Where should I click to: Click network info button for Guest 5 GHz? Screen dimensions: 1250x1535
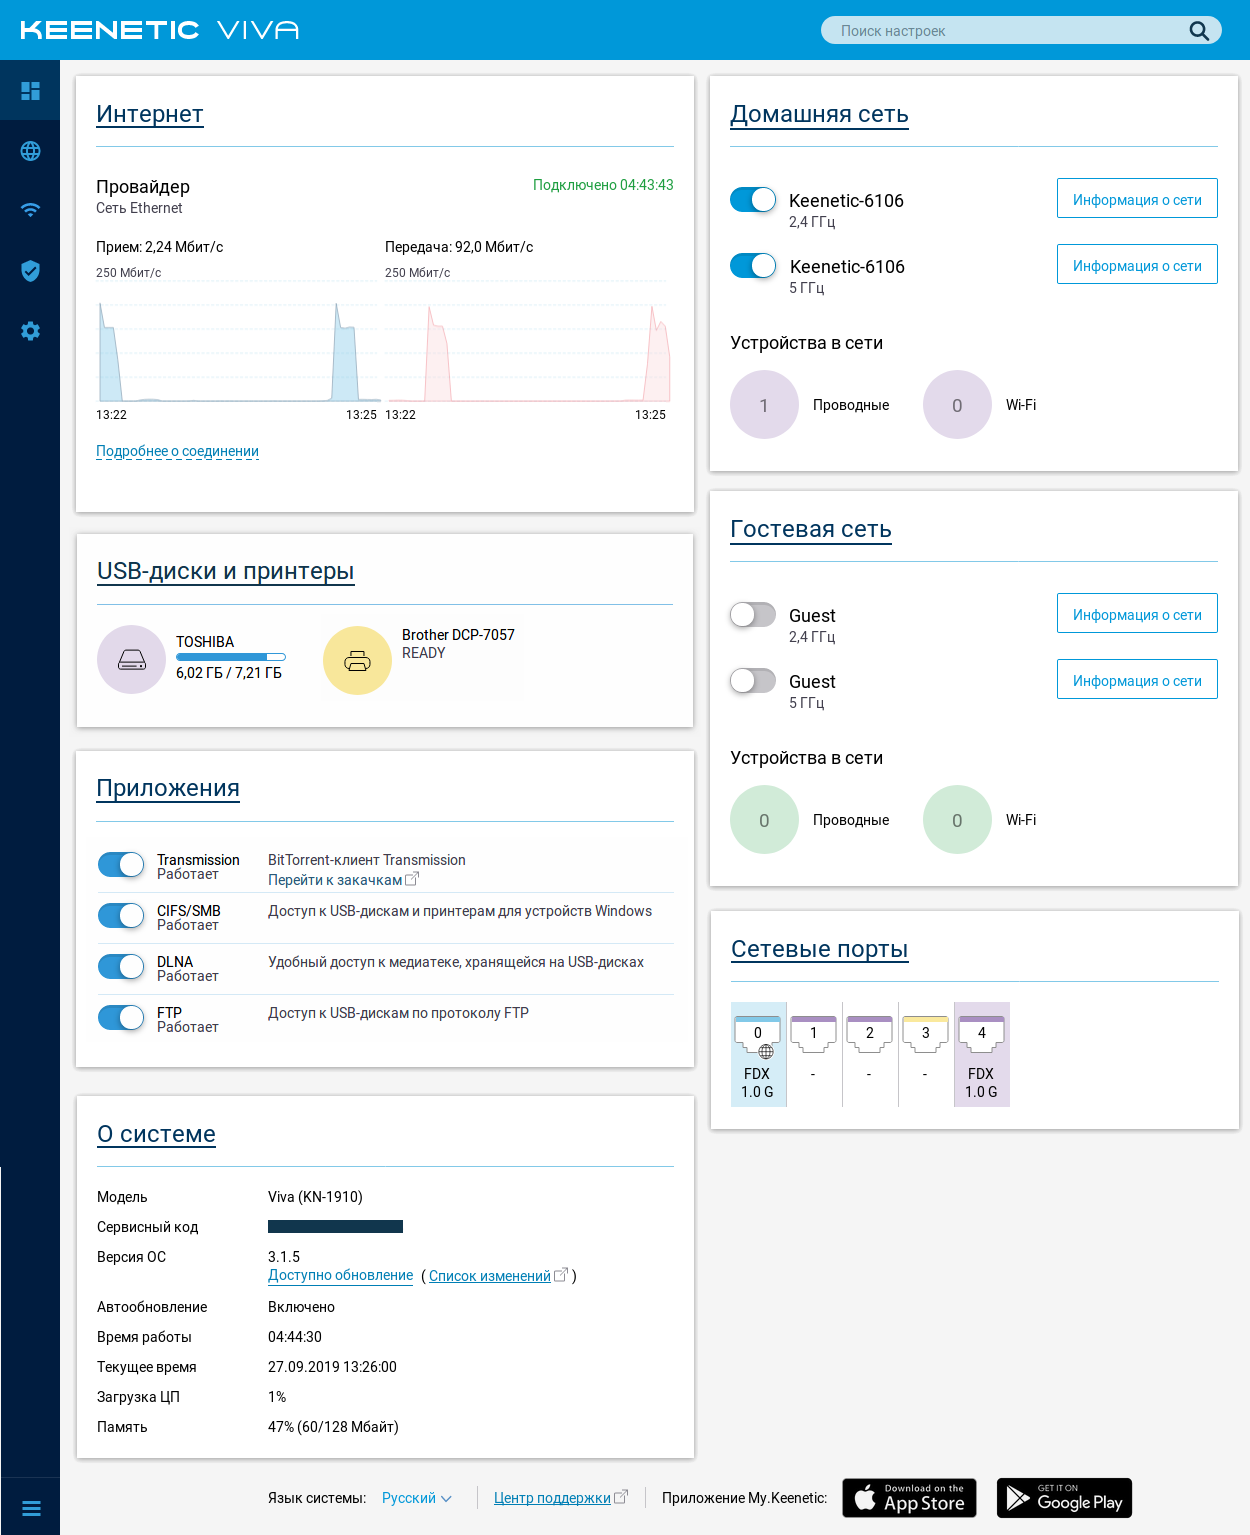[x=1137, y=680]
